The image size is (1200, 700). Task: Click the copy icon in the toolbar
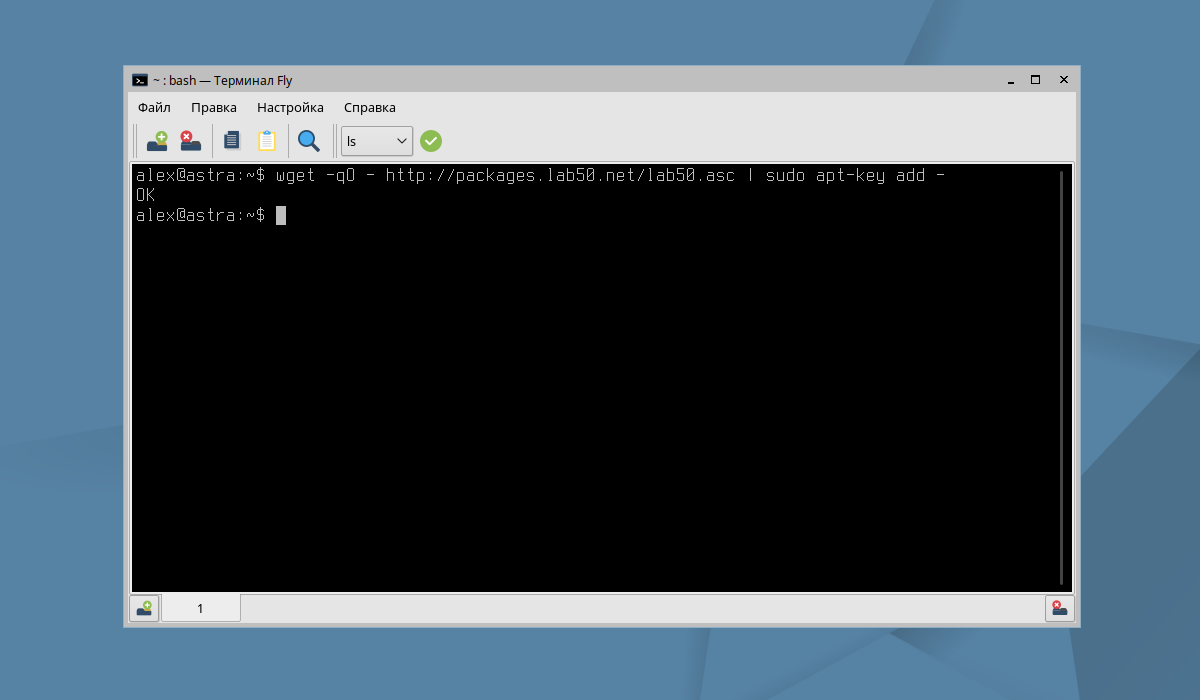pyautogui.click(x=232, y=141)
